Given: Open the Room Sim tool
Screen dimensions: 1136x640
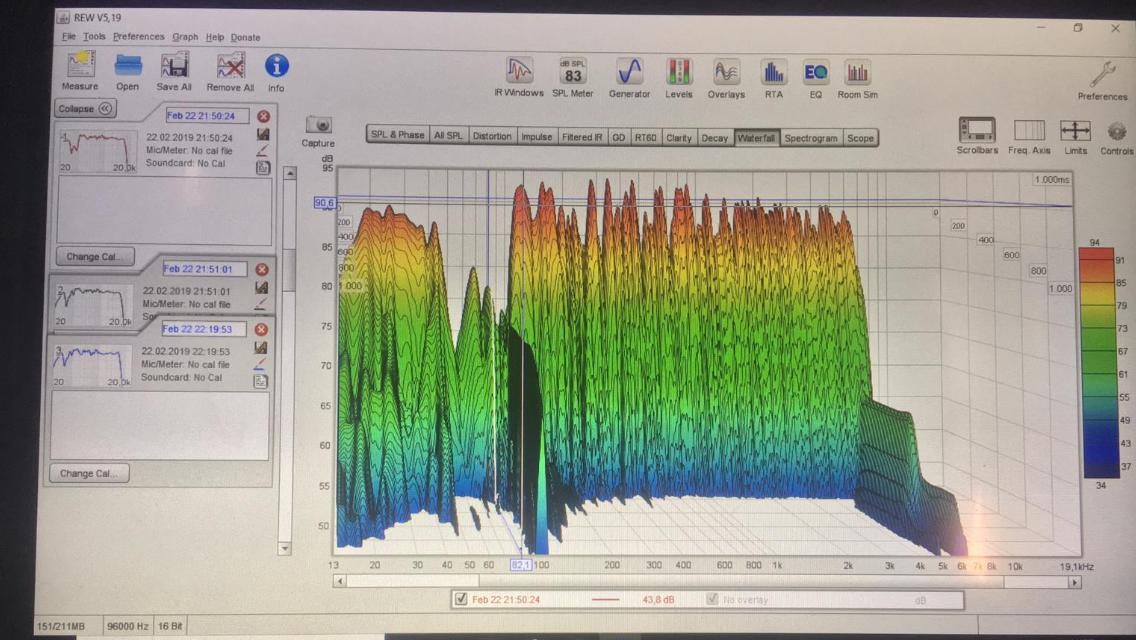Looking at the screenshot, I should tap(856, 73).
